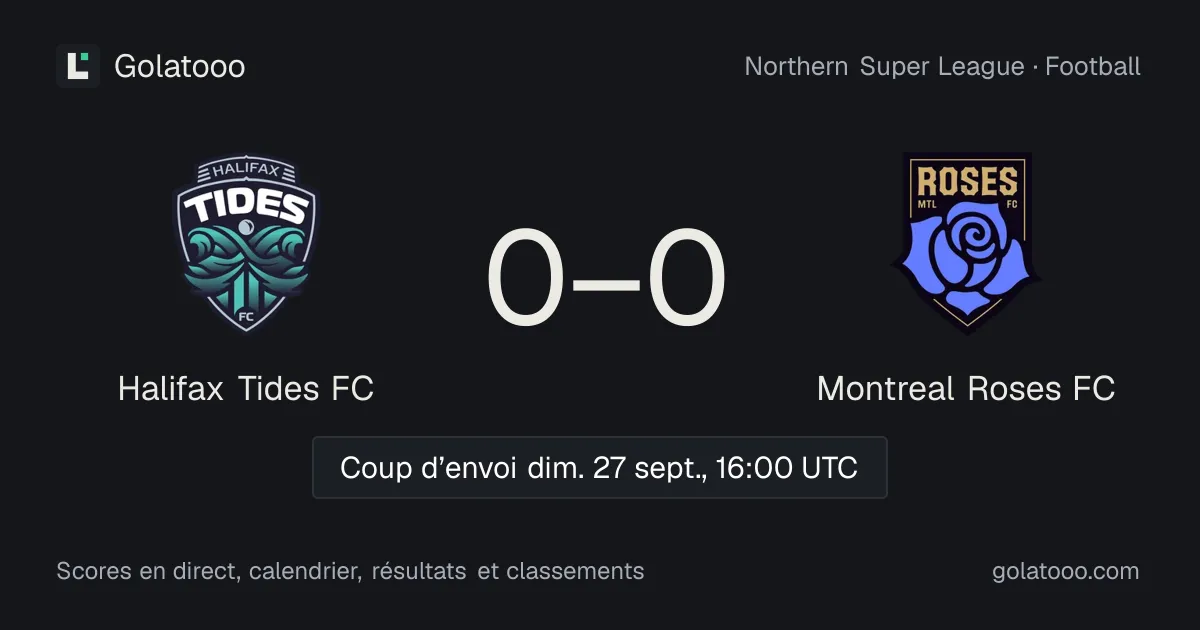Open the golatooo.com link

coord(1065,571)
